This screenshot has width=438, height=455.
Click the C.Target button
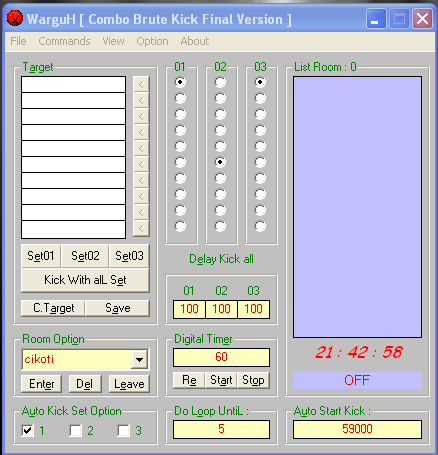[53, 308]
